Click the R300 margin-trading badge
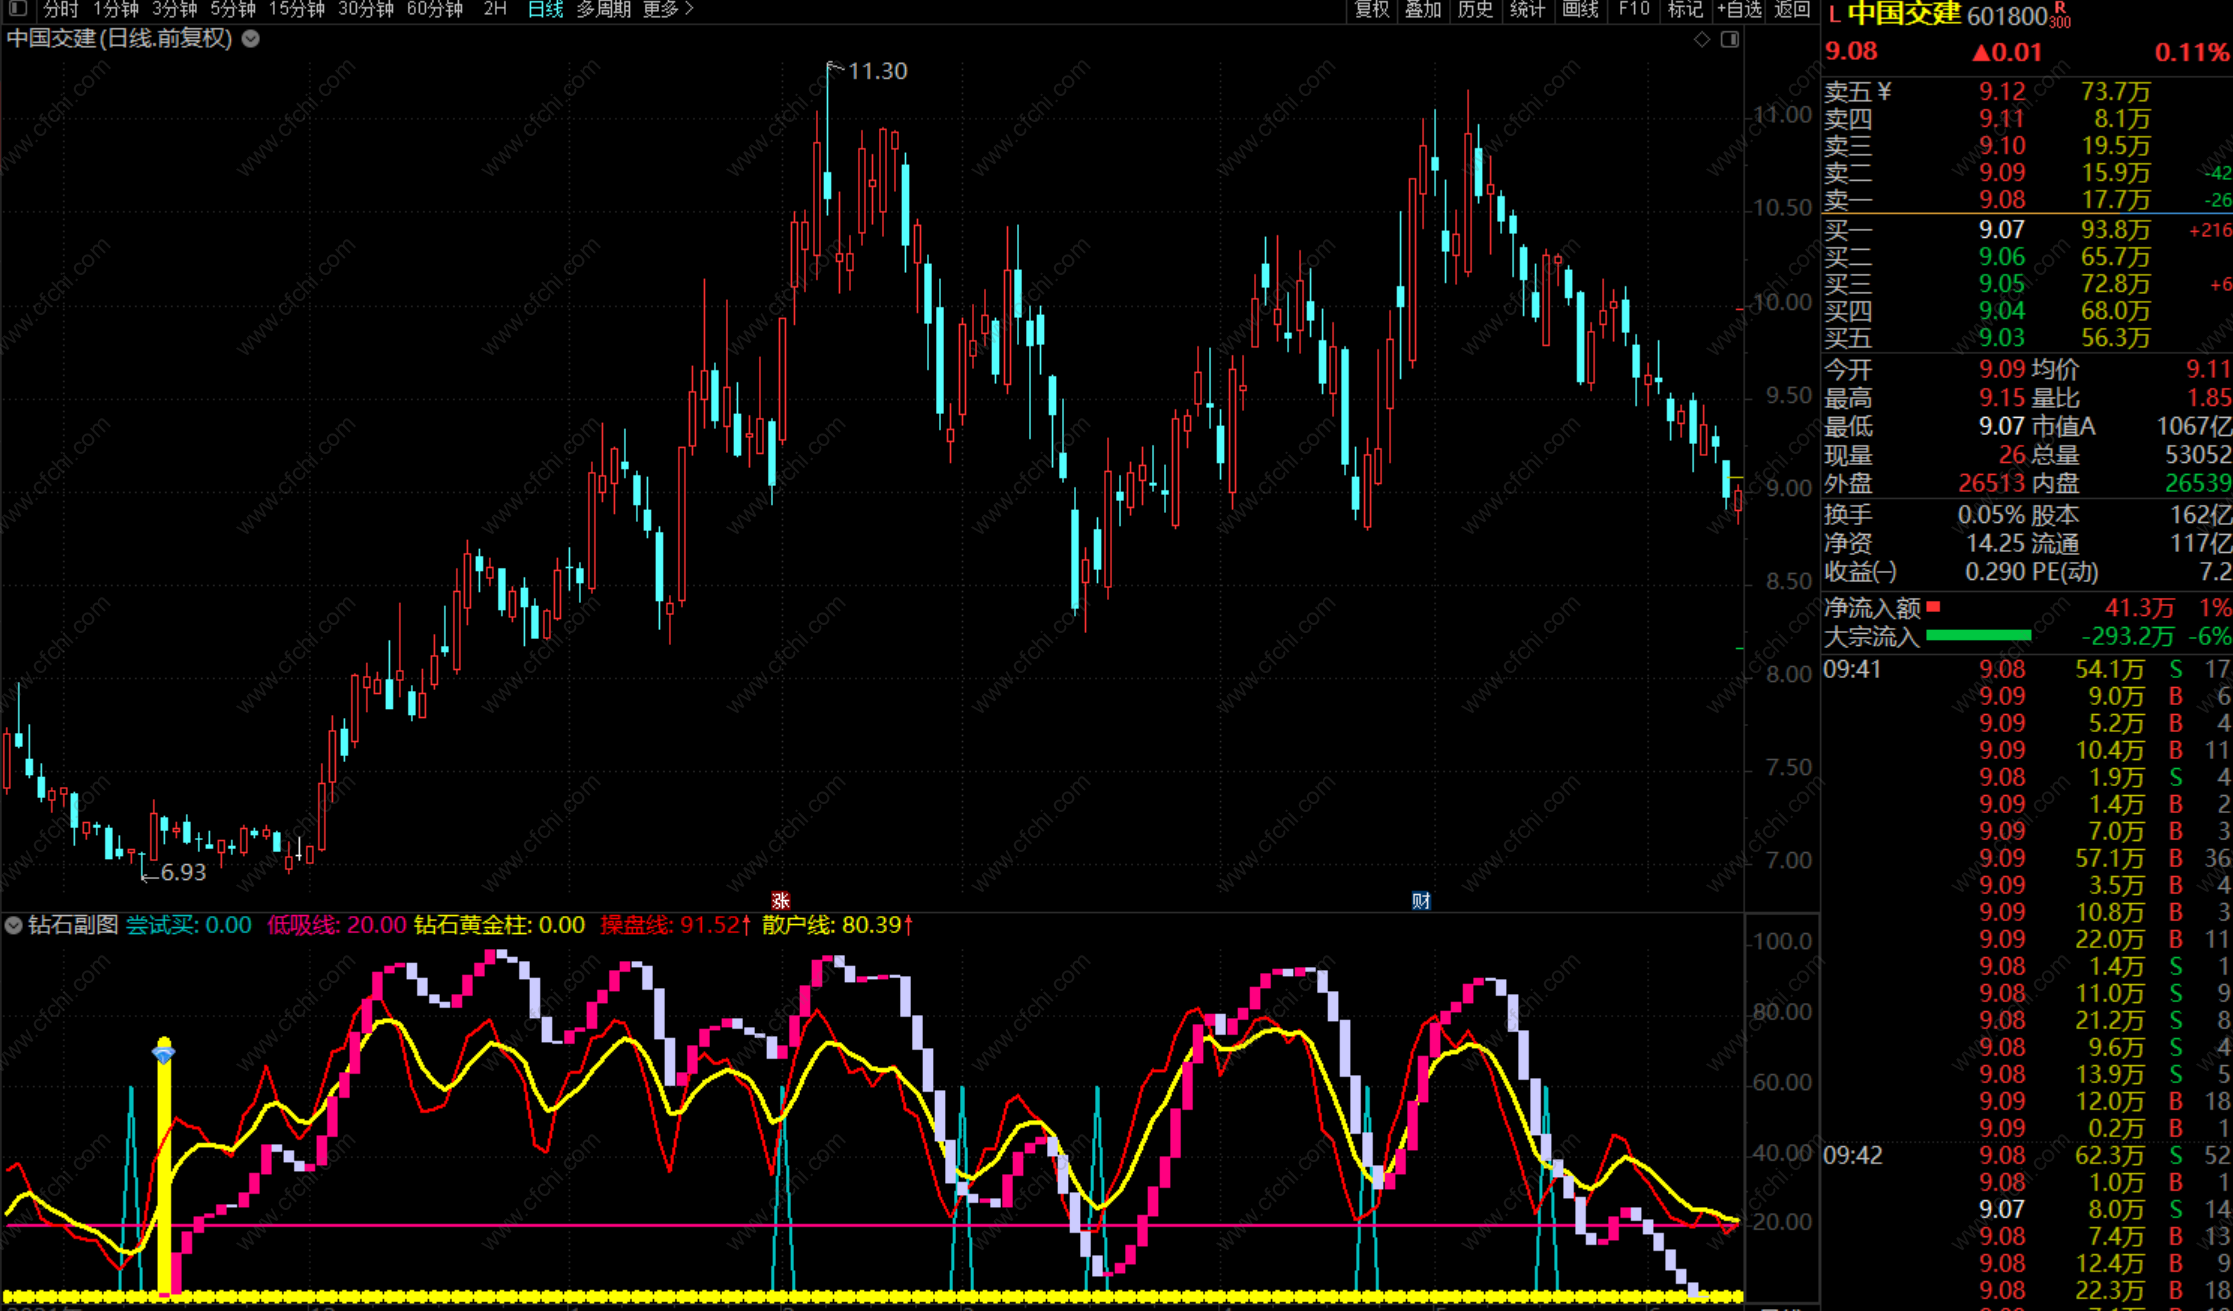The height and width of the screenshot is (1311, 2233). click(x=2060, y=15)
